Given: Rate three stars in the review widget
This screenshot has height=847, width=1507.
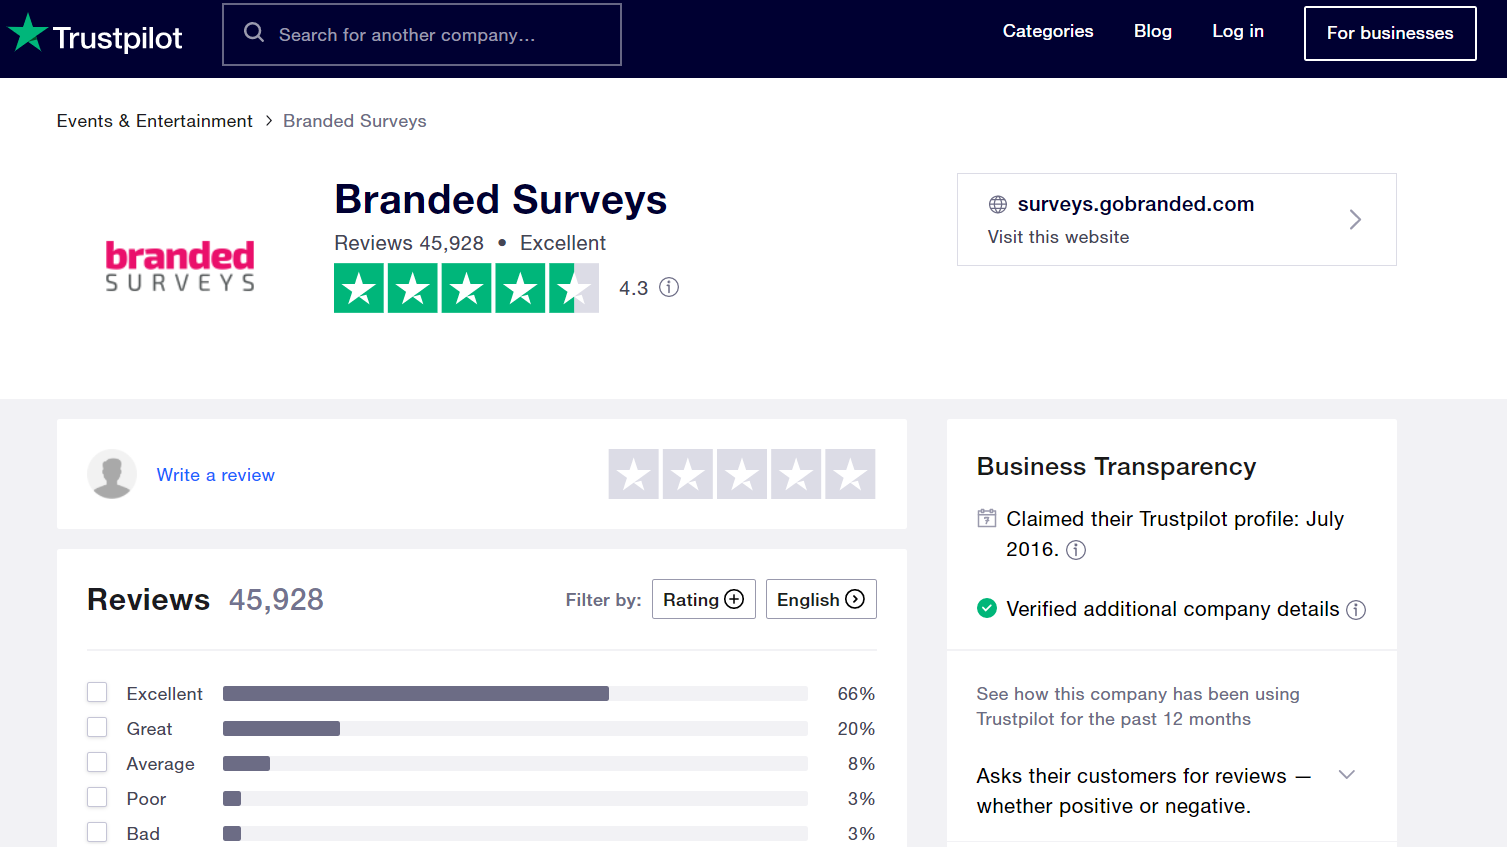Looking at the screenshot, I should (742, 474).
